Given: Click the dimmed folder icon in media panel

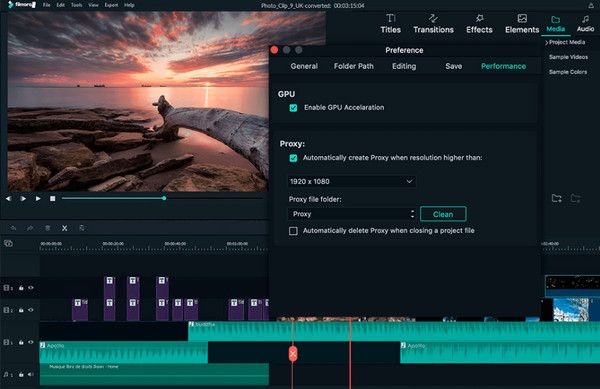Looking at the screenshot, I should tap(575, 198).
